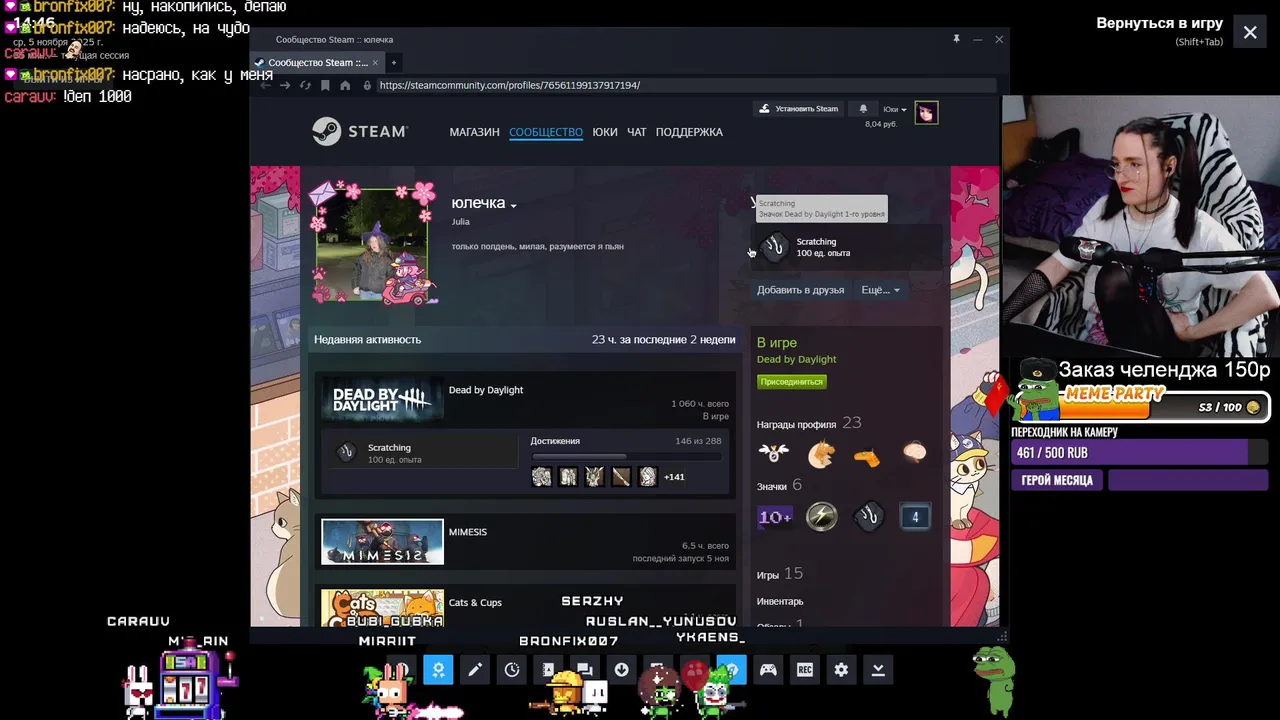Click the REC recording icon
Viewport: 1280px width, 720px height.
coord(804,670)
